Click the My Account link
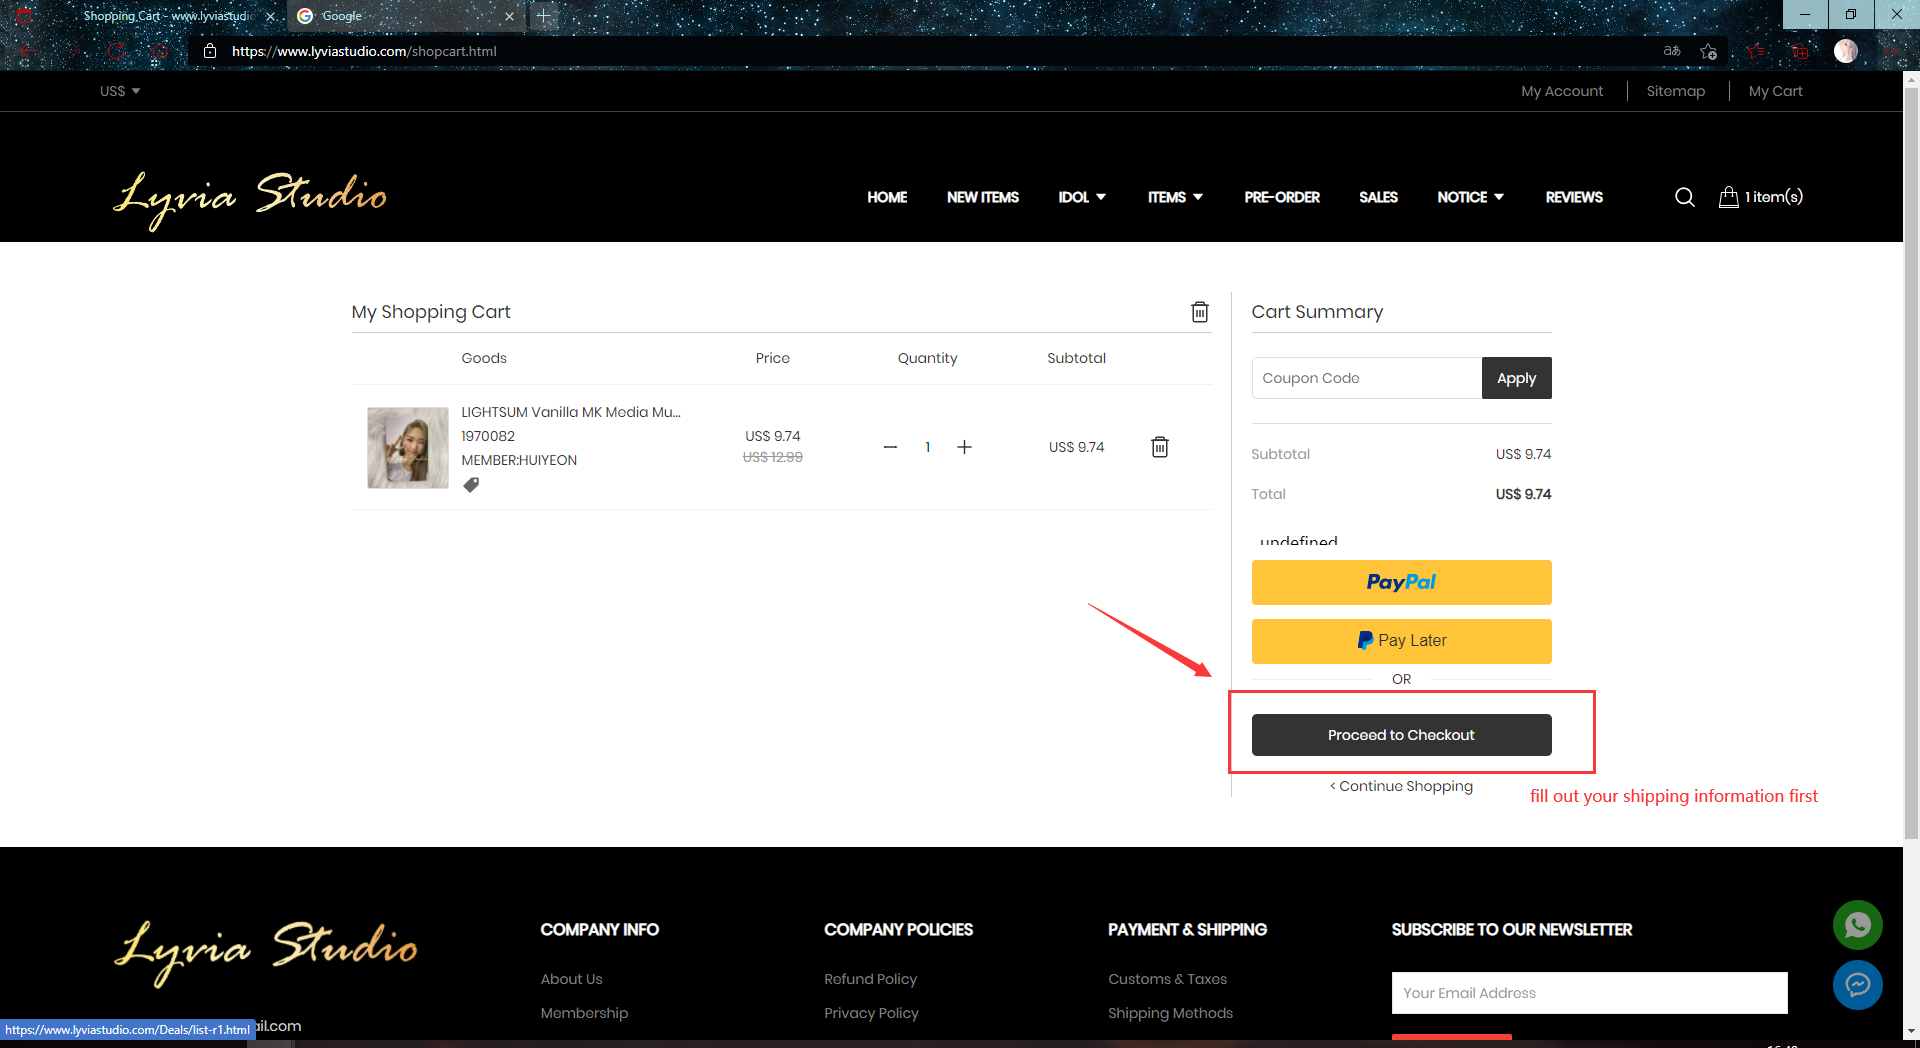Viewport: 1920px width, 1048px height. (1562, 91)
